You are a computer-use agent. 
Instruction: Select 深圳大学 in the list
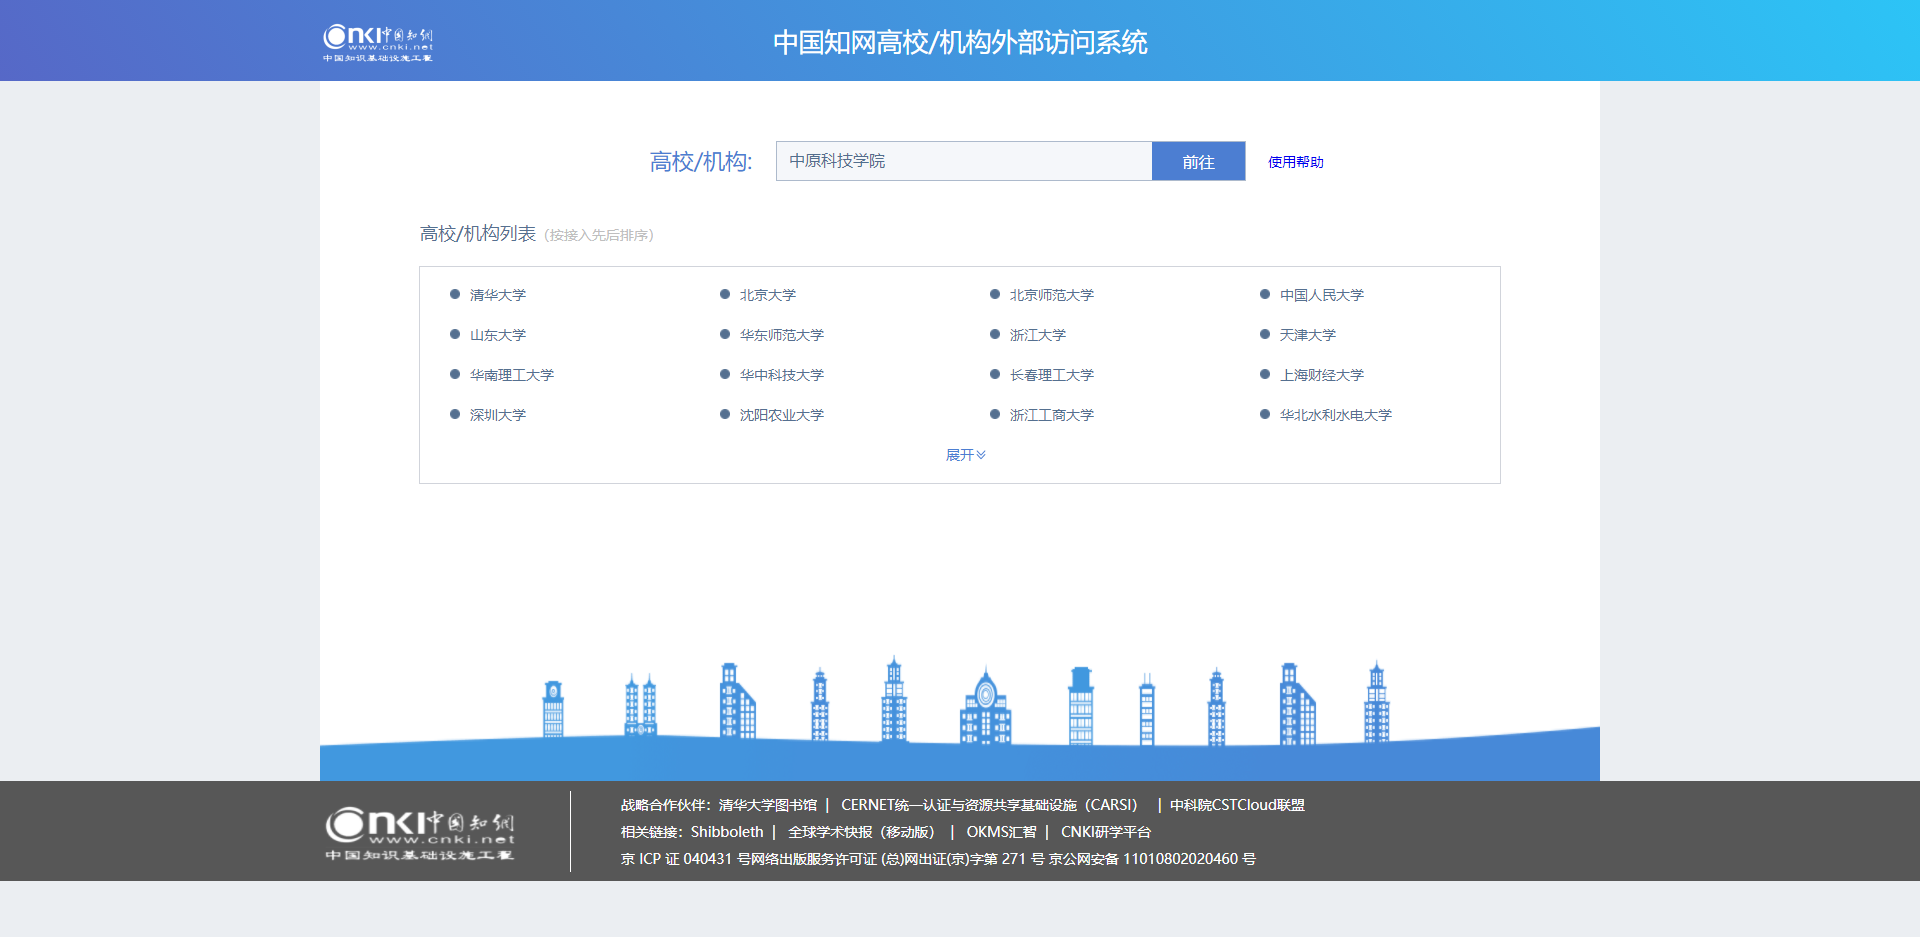coord(497,415)
